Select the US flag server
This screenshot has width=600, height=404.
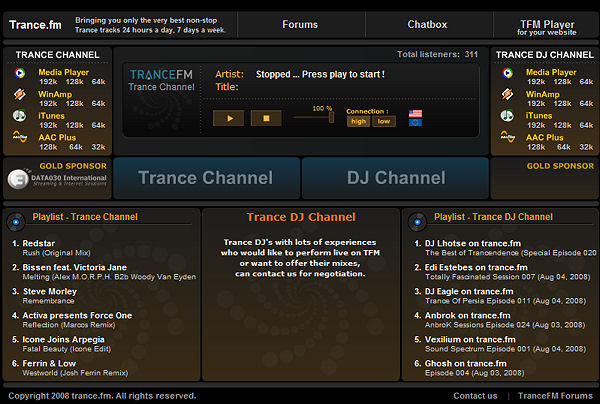[415, 114]
